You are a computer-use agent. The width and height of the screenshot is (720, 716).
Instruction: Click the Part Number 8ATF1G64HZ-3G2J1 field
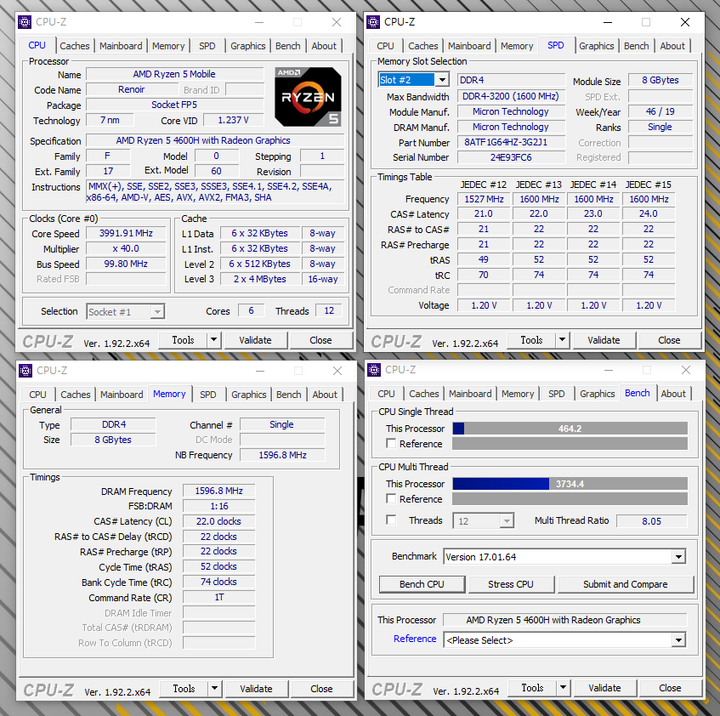[x=511, y=142]
